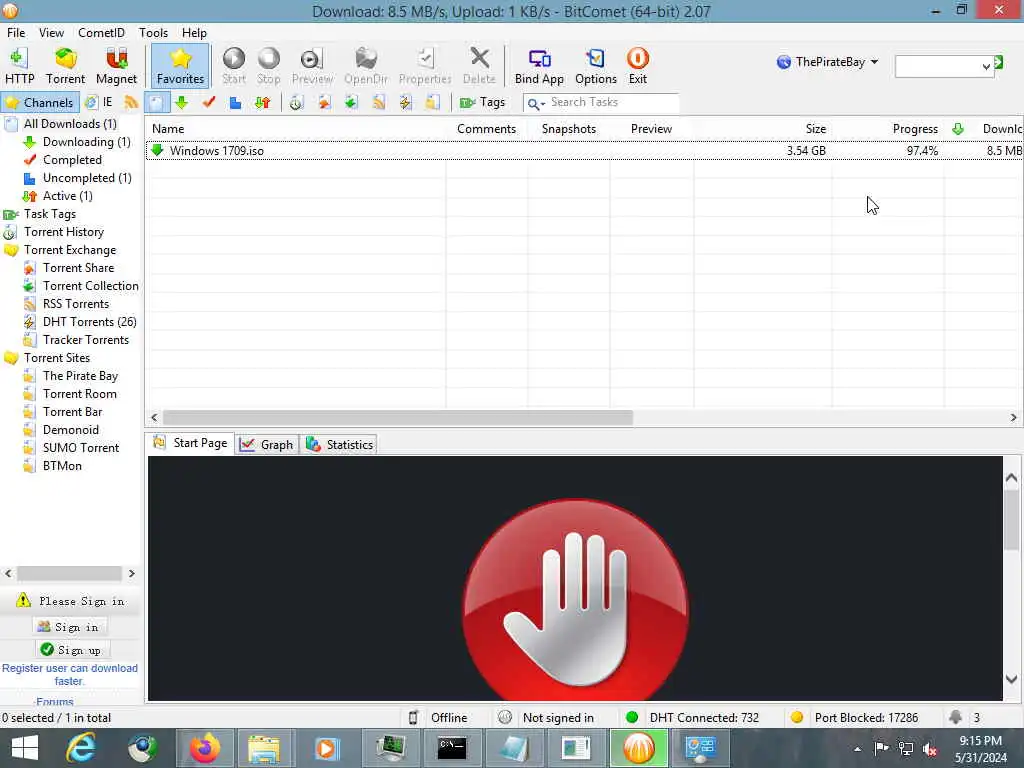Click the Sign in button
The image size is (1024, 768).
coord(69,627)
